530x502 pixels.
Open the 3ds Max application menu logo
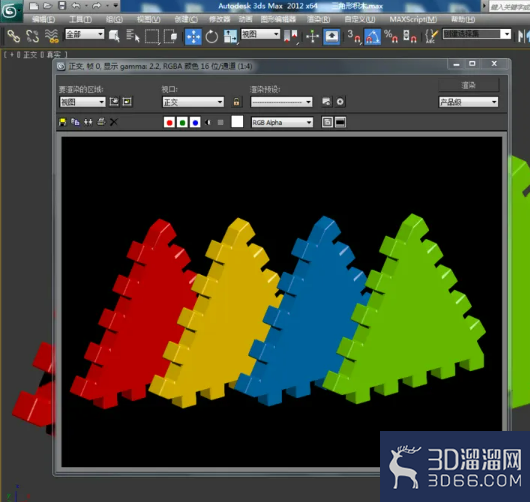10,11
